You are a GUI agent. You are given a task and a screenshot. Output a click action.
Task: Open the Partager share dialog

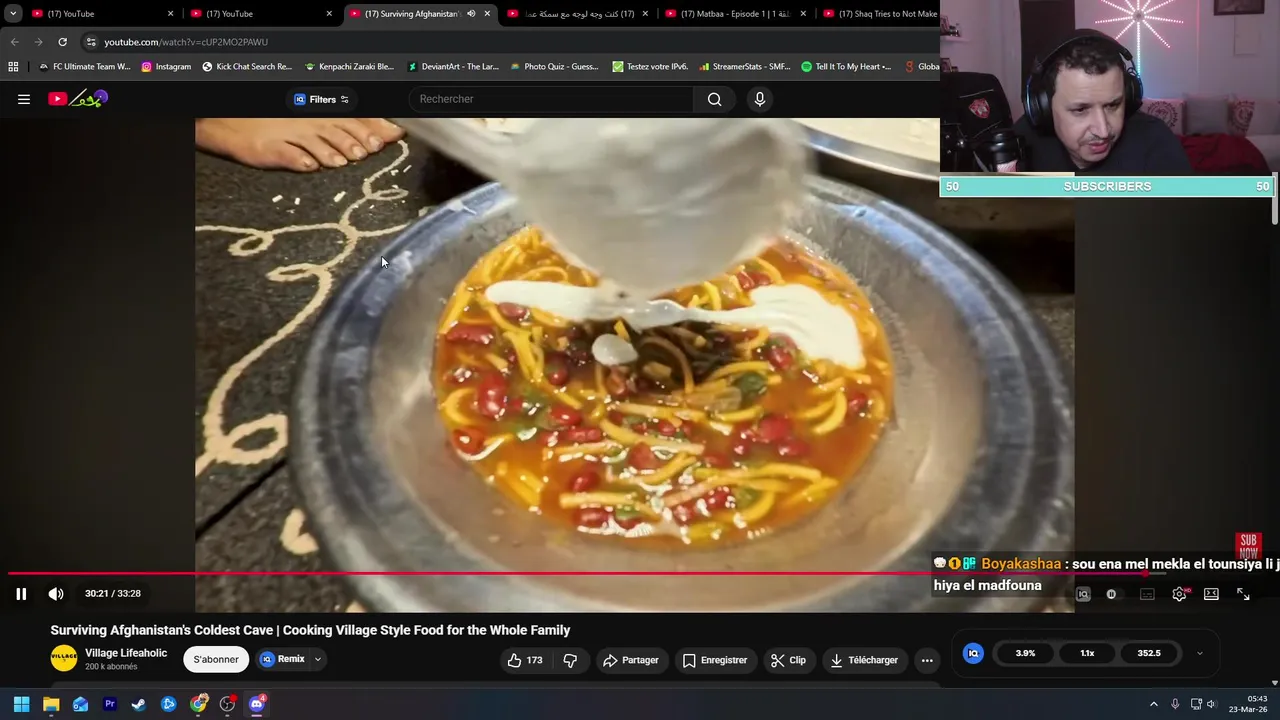(x=631, y=660)
